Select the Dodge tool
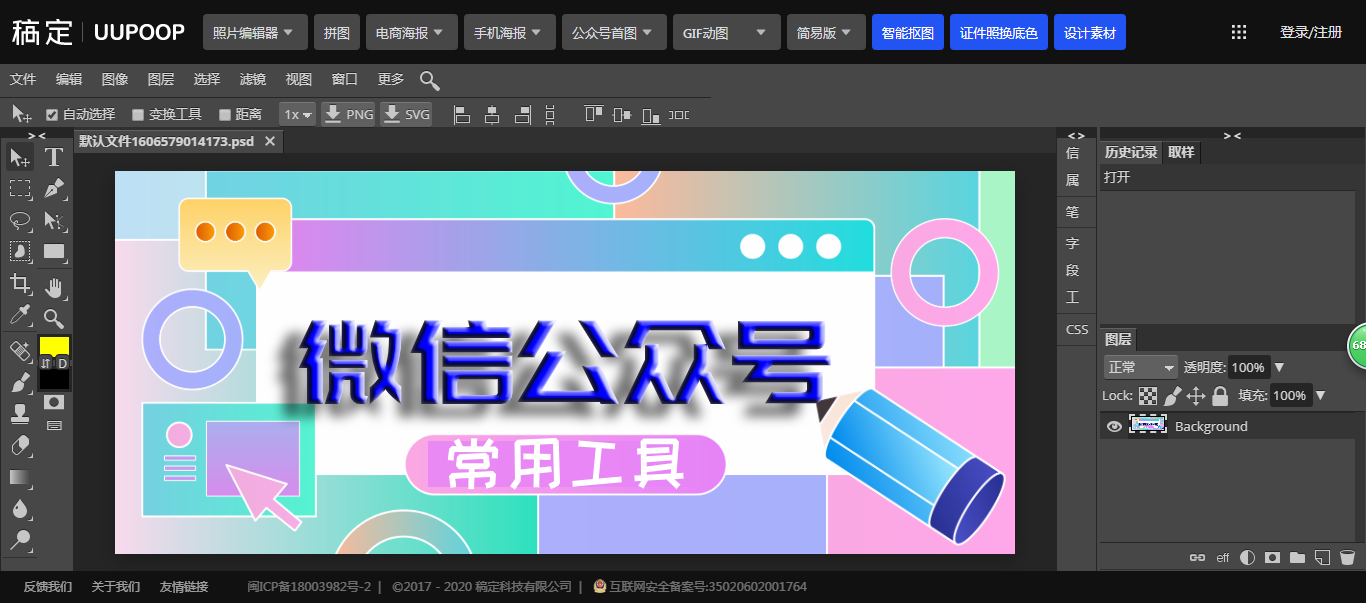The image size is (1366, 603). pos(20,541)
